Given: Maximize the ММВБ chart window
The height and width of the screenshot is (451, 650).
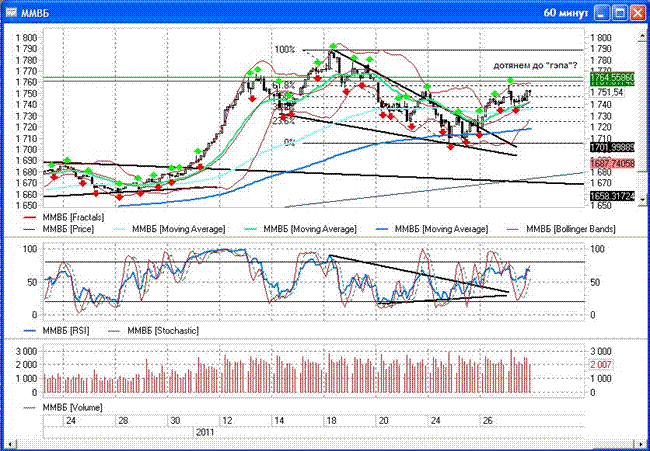Looking at the screenshot, I should tap(620, 13).
